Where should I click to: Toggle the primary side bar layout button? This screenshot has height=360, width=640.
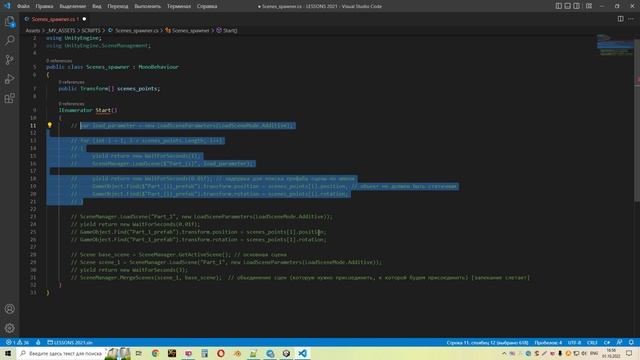click(x=558, y=6)
